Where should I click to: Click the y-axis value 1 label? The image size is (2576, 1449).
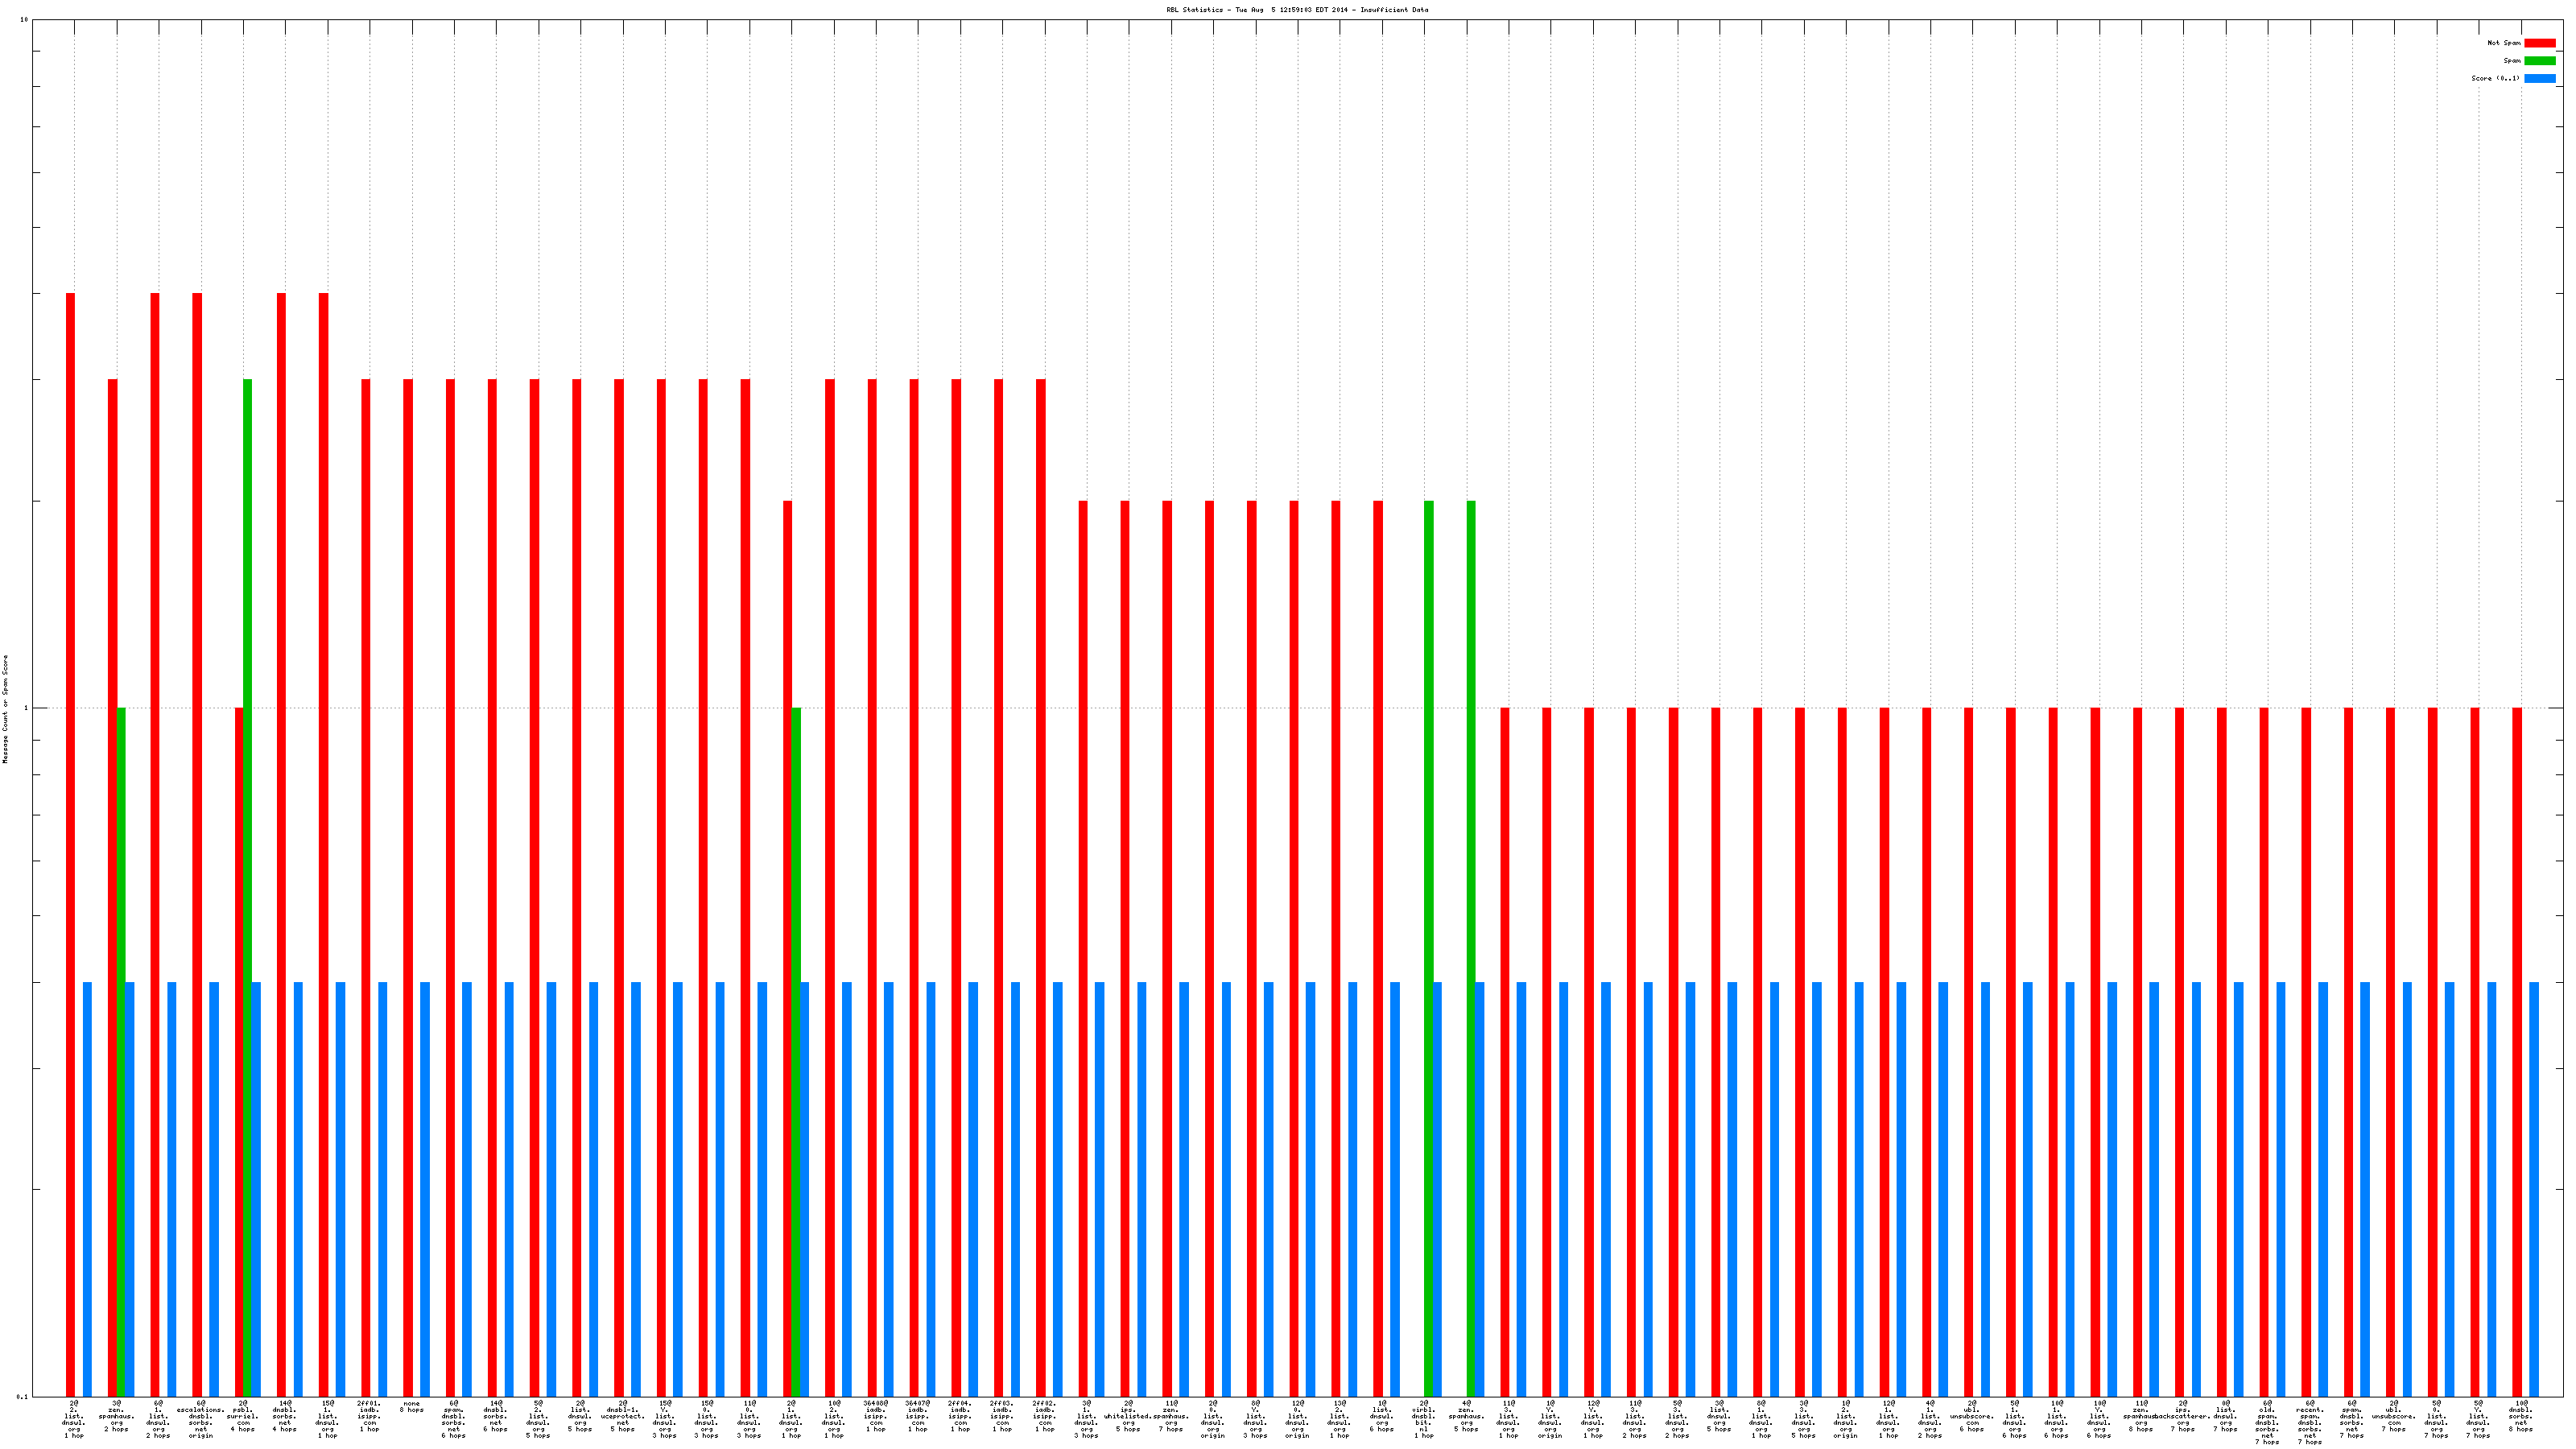pos(25,708)
